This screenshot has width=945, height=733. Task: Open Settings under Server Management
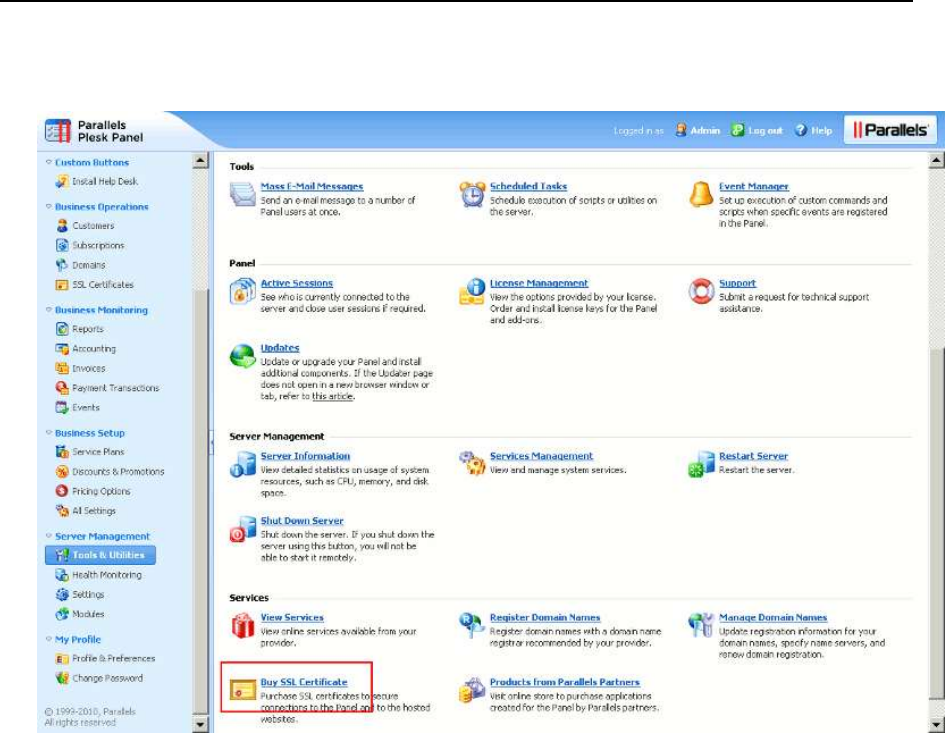tap(88, 594)
